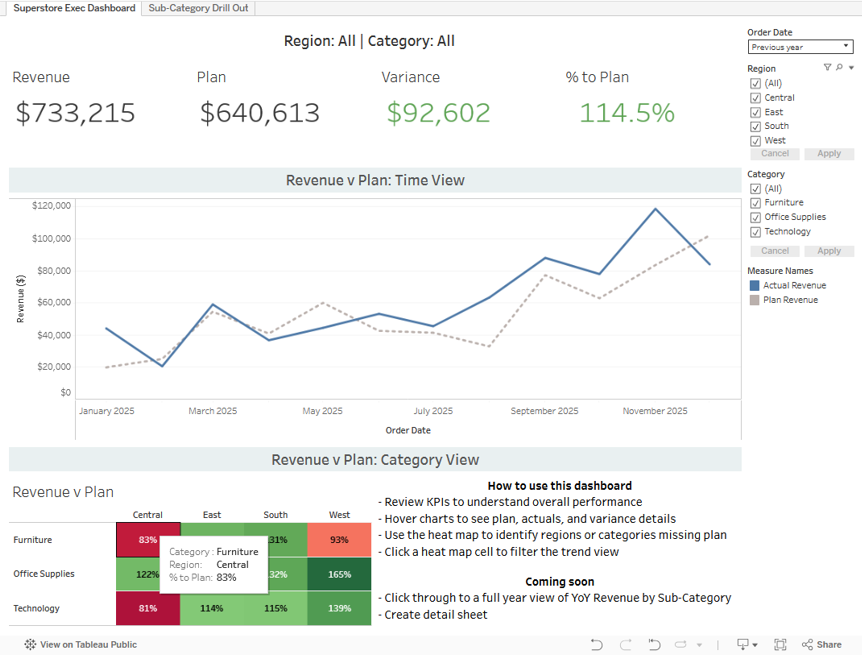Click the Undo icon in the bottom toolbar
This screenshot has width=862, height=656.
597,644
